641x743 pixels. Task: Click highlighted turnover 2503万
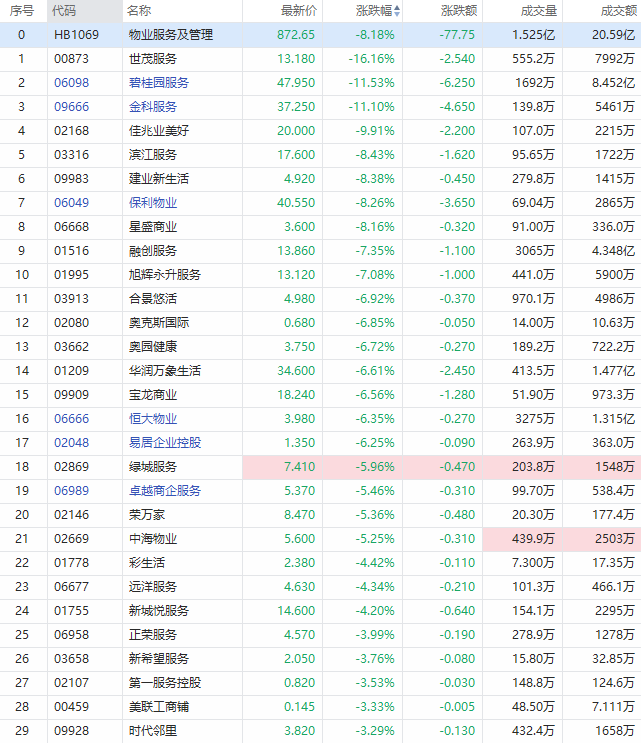pos(615,539)
